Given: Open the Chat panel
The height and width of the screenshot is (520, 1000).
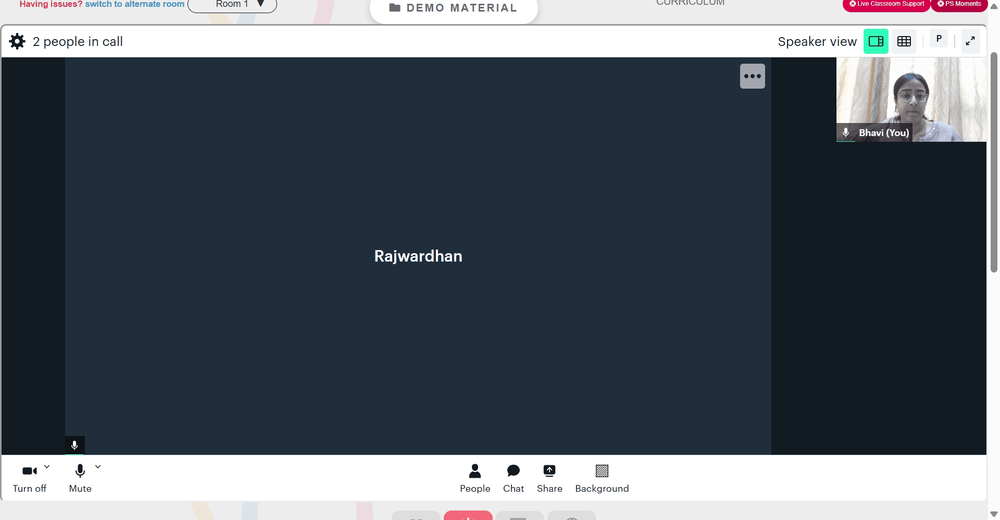Looking at the screenshot, I should tap(513, 478).
